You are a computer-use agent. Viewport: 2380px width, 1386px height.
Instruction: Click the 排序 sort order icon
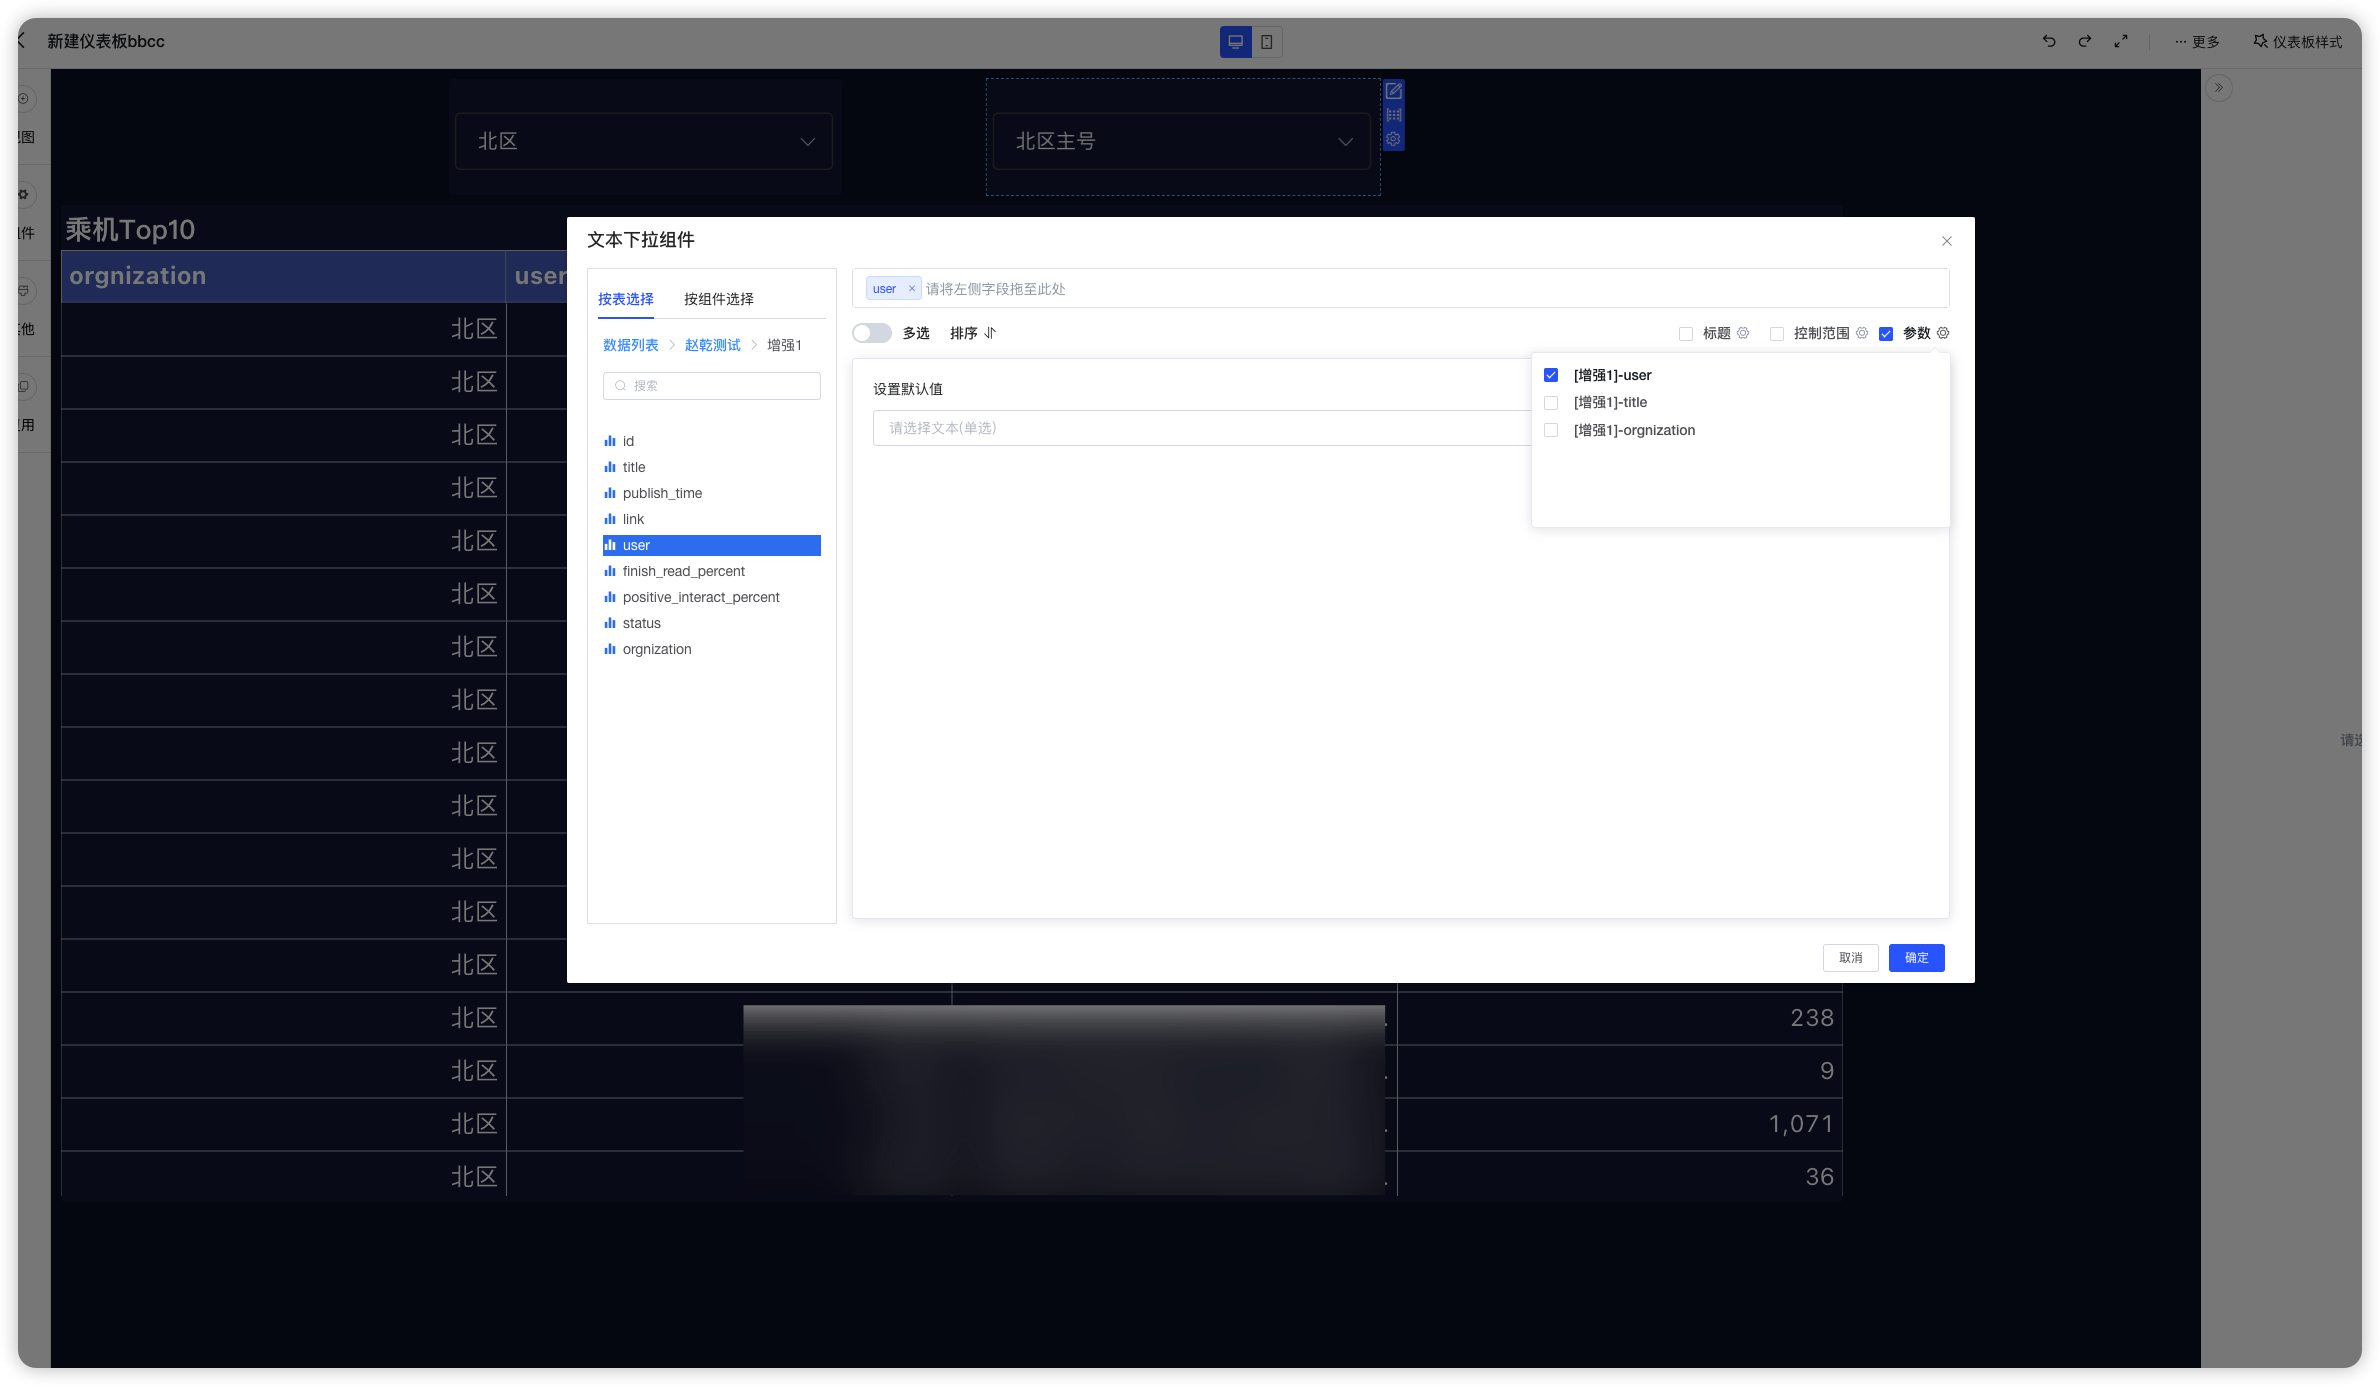990,333
